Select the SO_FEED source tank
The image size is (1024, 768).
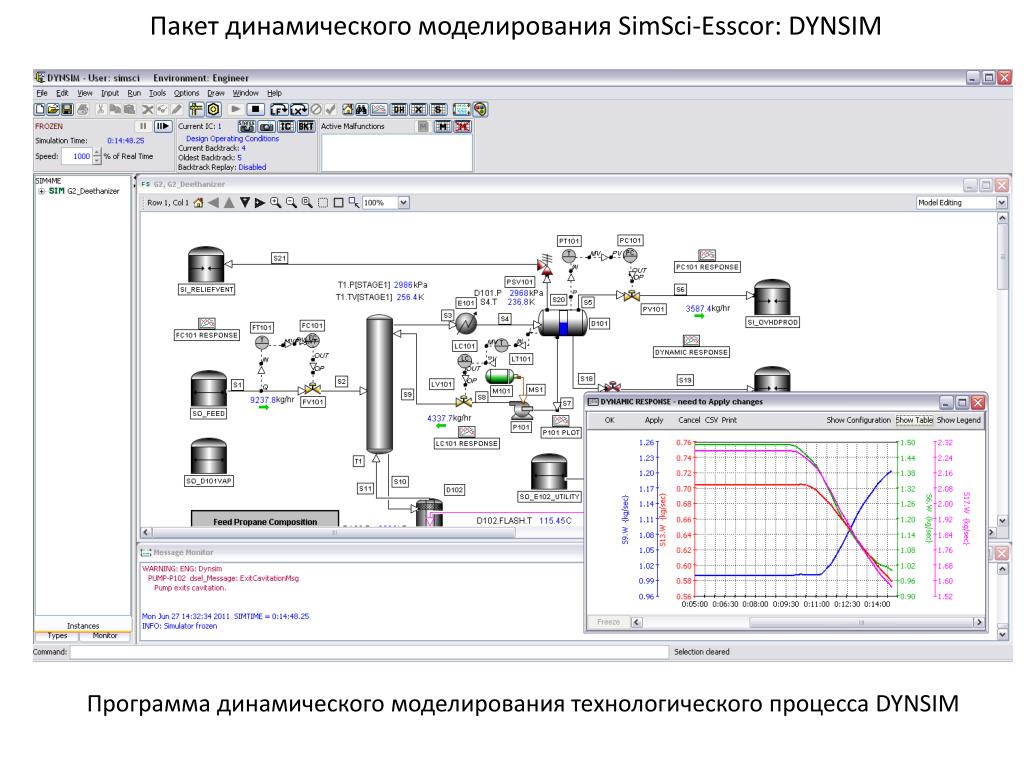[x=208, y=389]
